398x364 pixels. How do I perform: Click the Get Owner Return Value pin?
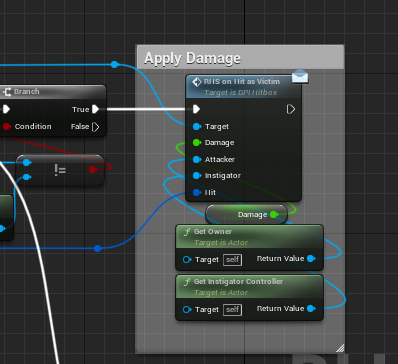pos(311,259)
